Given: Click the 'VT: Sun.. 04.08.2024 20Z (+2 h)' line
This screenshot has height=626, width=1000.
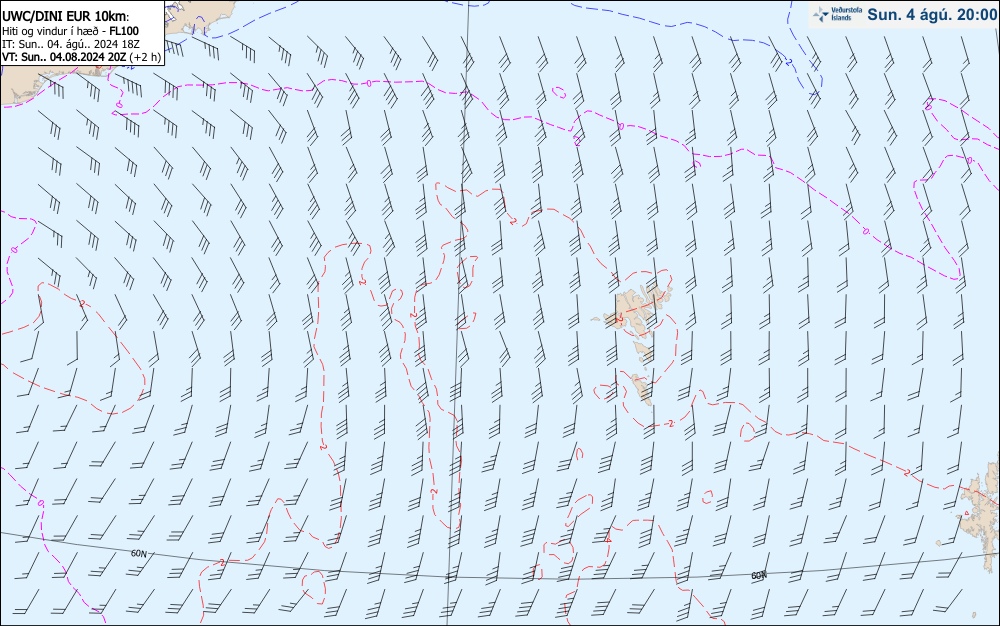Looking at the screenshot, I should [82, 57].
